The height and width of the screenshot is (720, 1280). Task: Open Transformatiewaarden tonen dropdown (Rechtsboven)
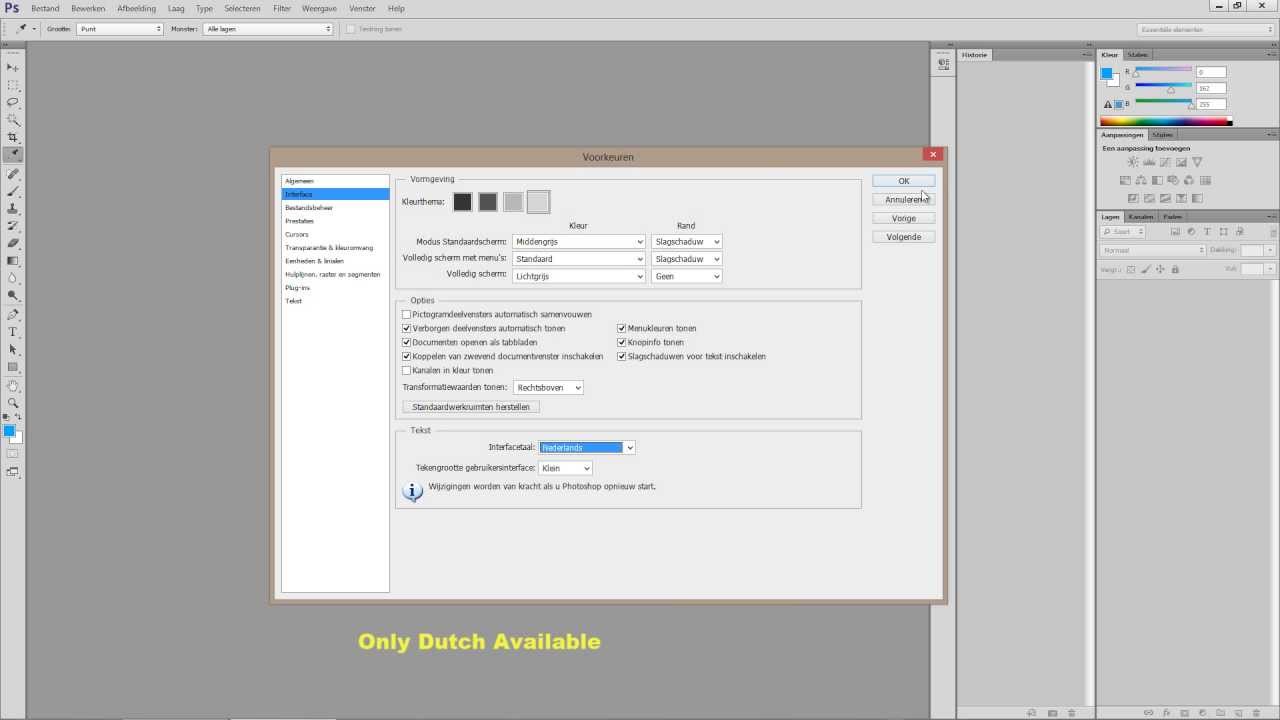coord(548,387)
